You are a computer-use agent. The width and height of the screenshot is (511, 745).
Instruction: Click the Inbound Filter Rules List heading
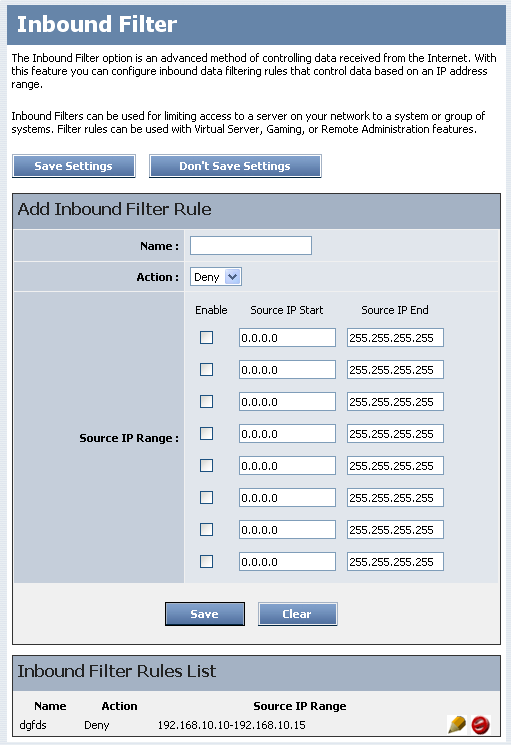117,671
